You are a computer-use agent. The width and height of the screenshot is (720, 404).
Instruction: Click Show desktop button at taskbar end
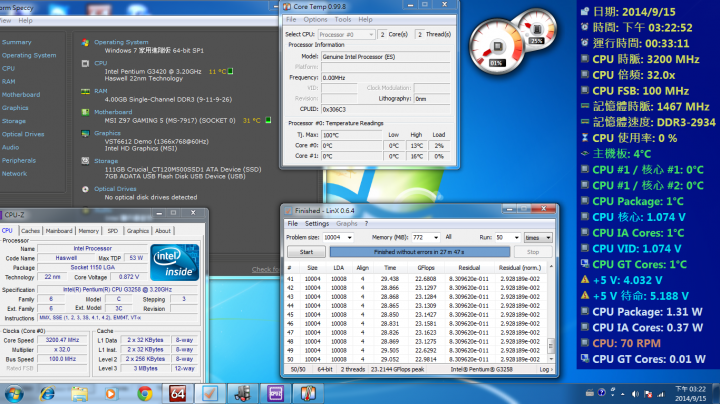(717, 394)
